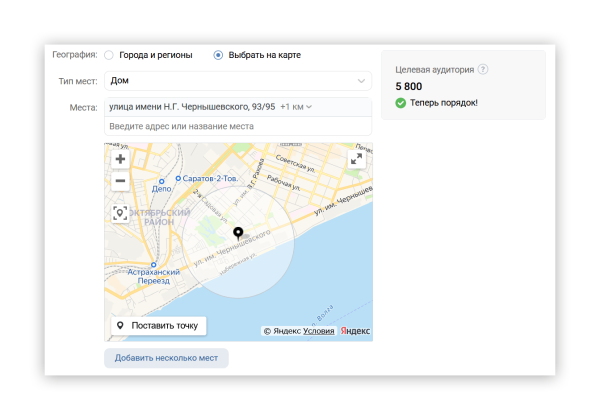The height and width of the screenshot is (420, 600).
Task: Click the Депо marker on the map
Action: [x=159, y=188]
